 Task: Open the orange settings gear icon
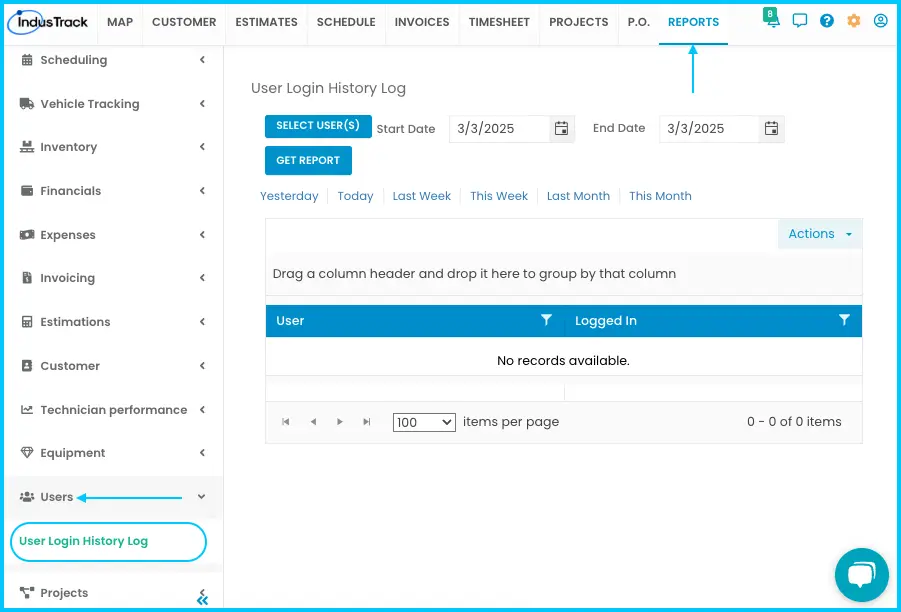click(853, 21)
